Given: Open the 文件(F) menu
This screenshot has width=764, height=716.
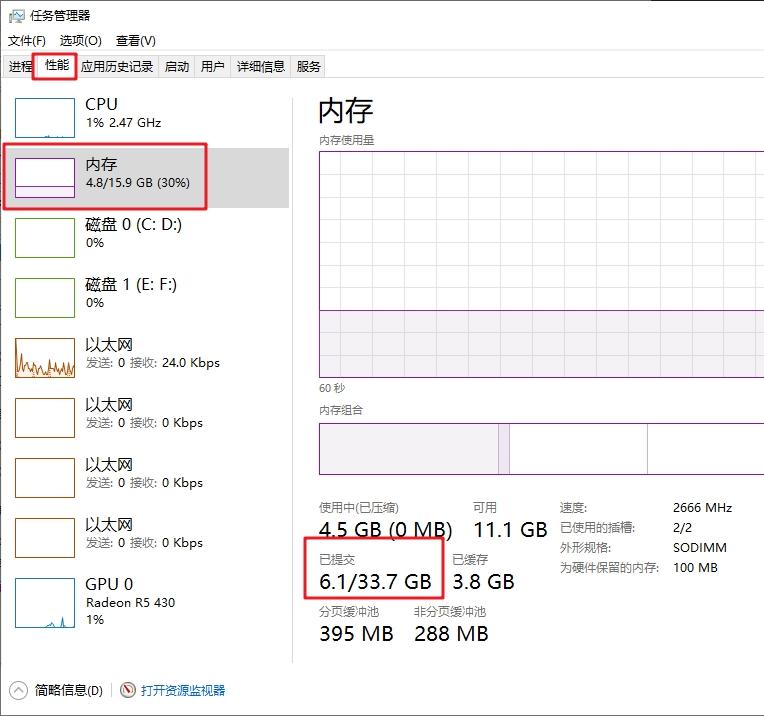Looking at the screenshot, I should pos(27,41).
